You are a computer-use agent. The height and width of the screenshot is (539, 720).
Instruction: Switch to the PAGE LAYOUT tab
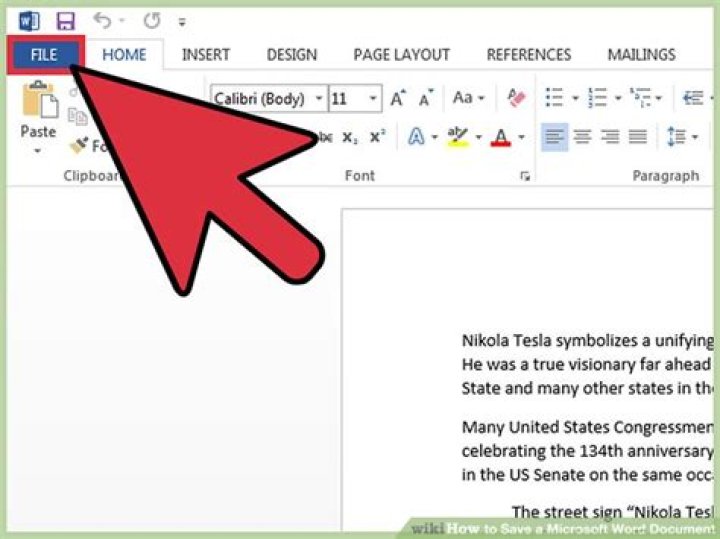[401, 55]
